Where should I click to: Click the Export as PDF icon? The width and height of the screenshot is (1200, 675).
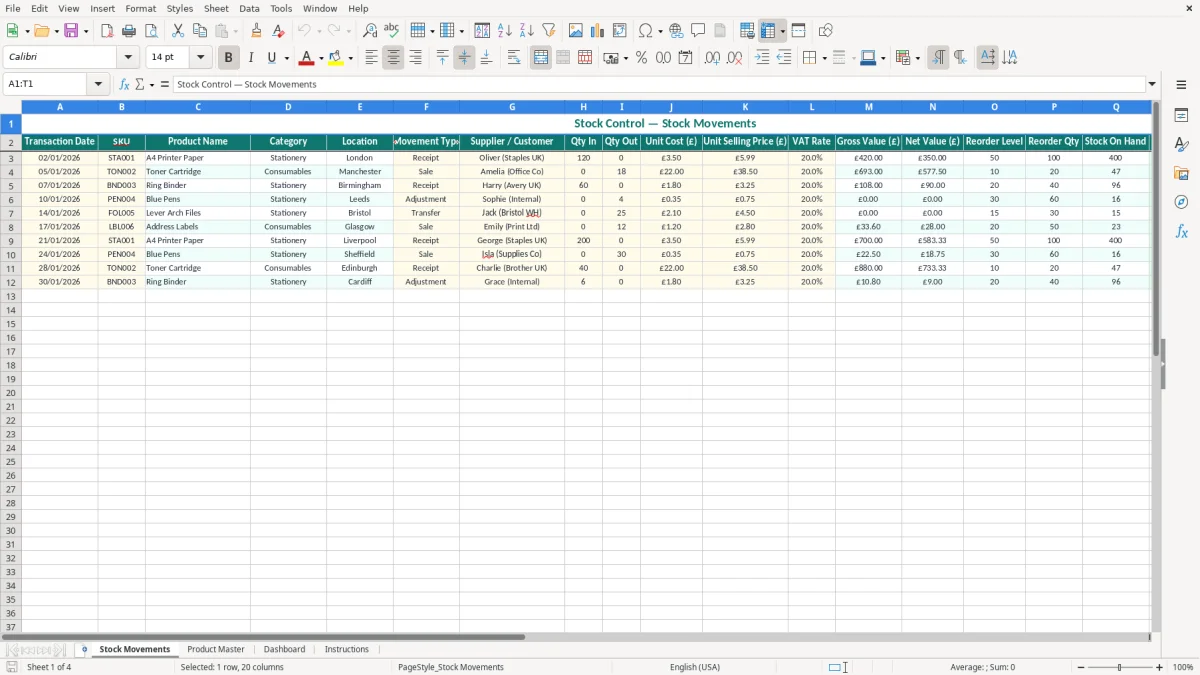point(107,31)
